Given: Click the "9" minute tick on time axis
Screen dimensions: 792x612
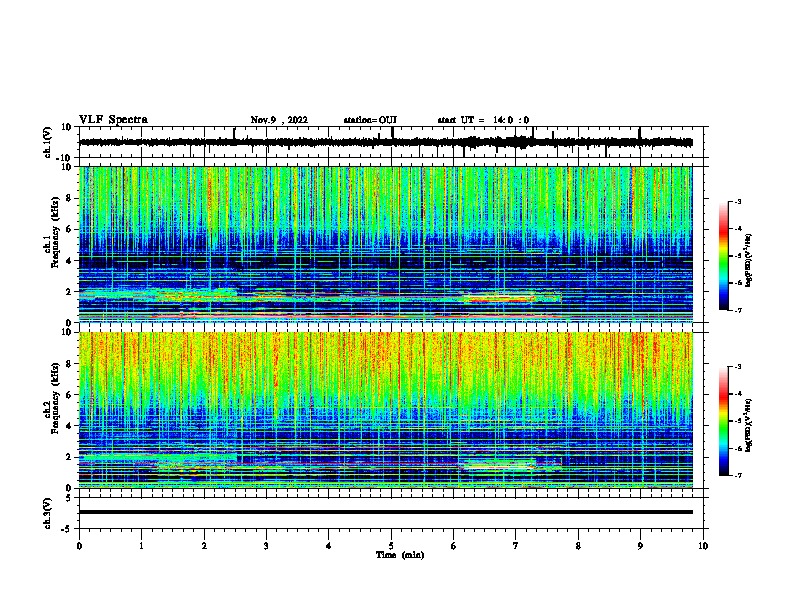Looking at the screenshot, I should click(640, 546).
